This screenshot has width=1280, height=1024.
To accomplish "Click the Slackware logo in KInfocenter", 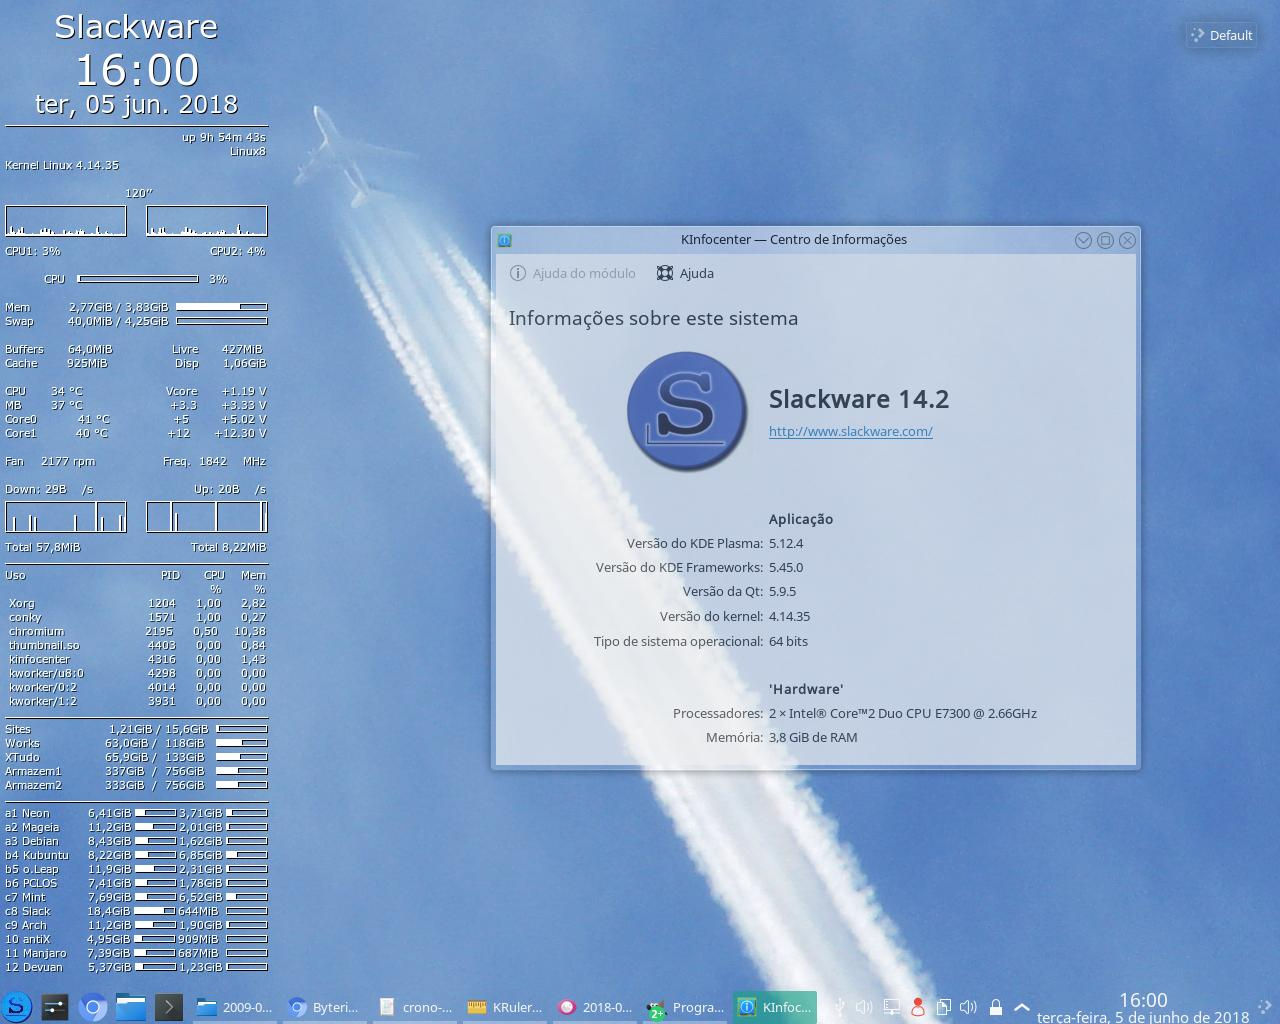I will pyautogui.click(x=686, y=410).
